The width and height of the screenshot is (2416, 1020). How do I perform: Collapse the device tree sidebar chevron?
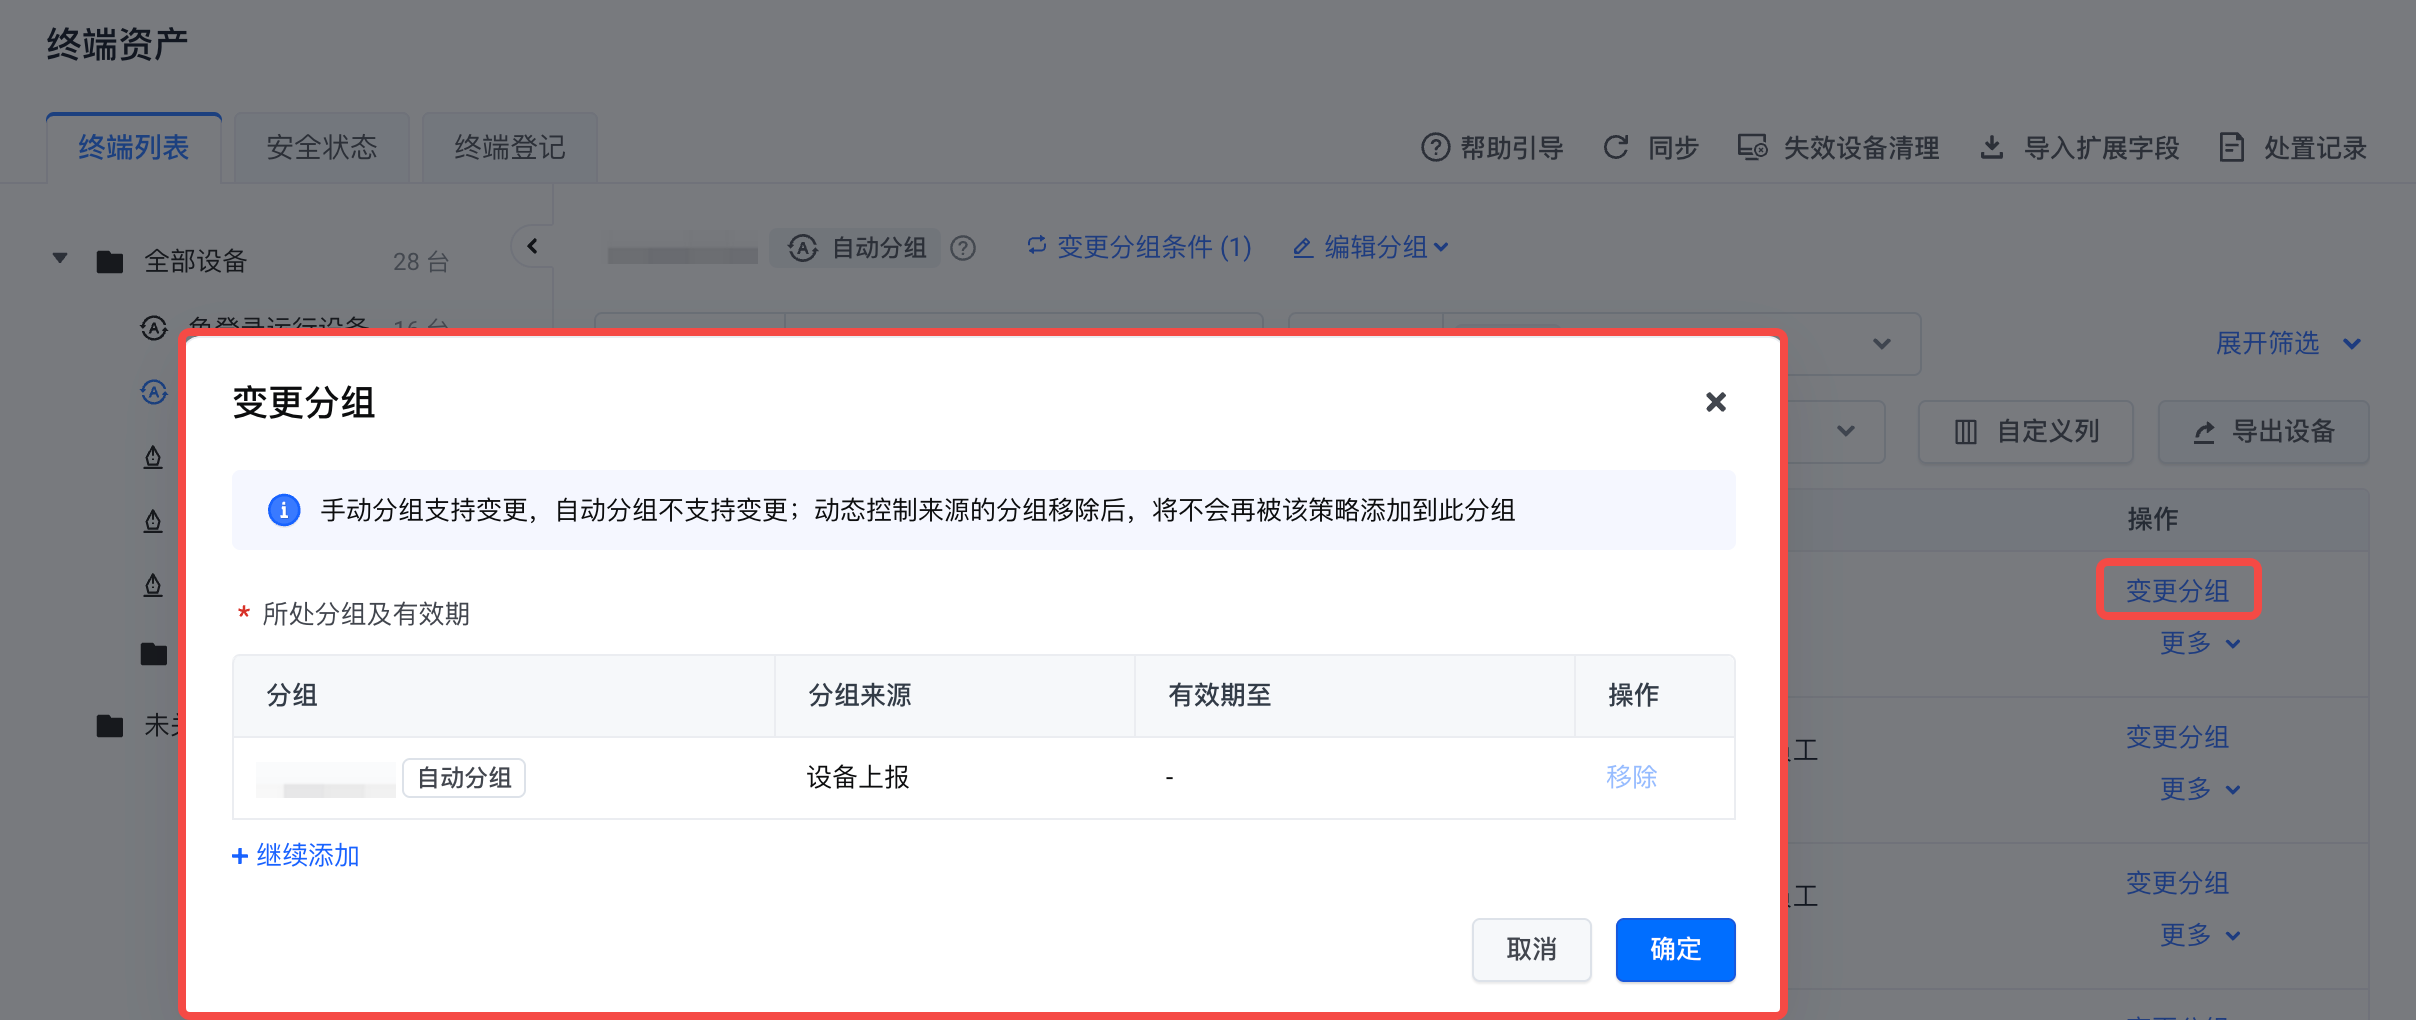(532, 246)
